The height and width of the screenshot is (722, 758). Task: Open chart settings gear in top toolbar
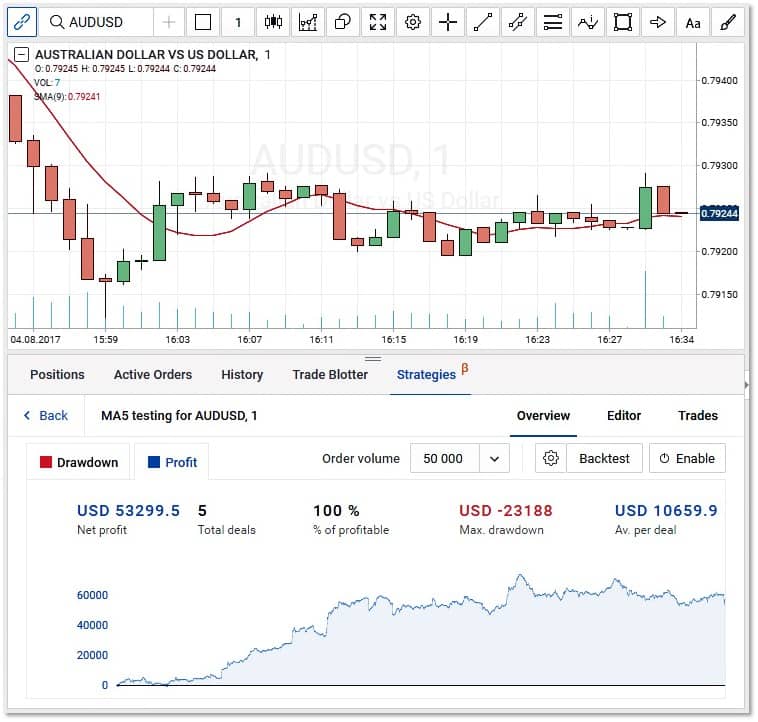click(x=411, y=22)
